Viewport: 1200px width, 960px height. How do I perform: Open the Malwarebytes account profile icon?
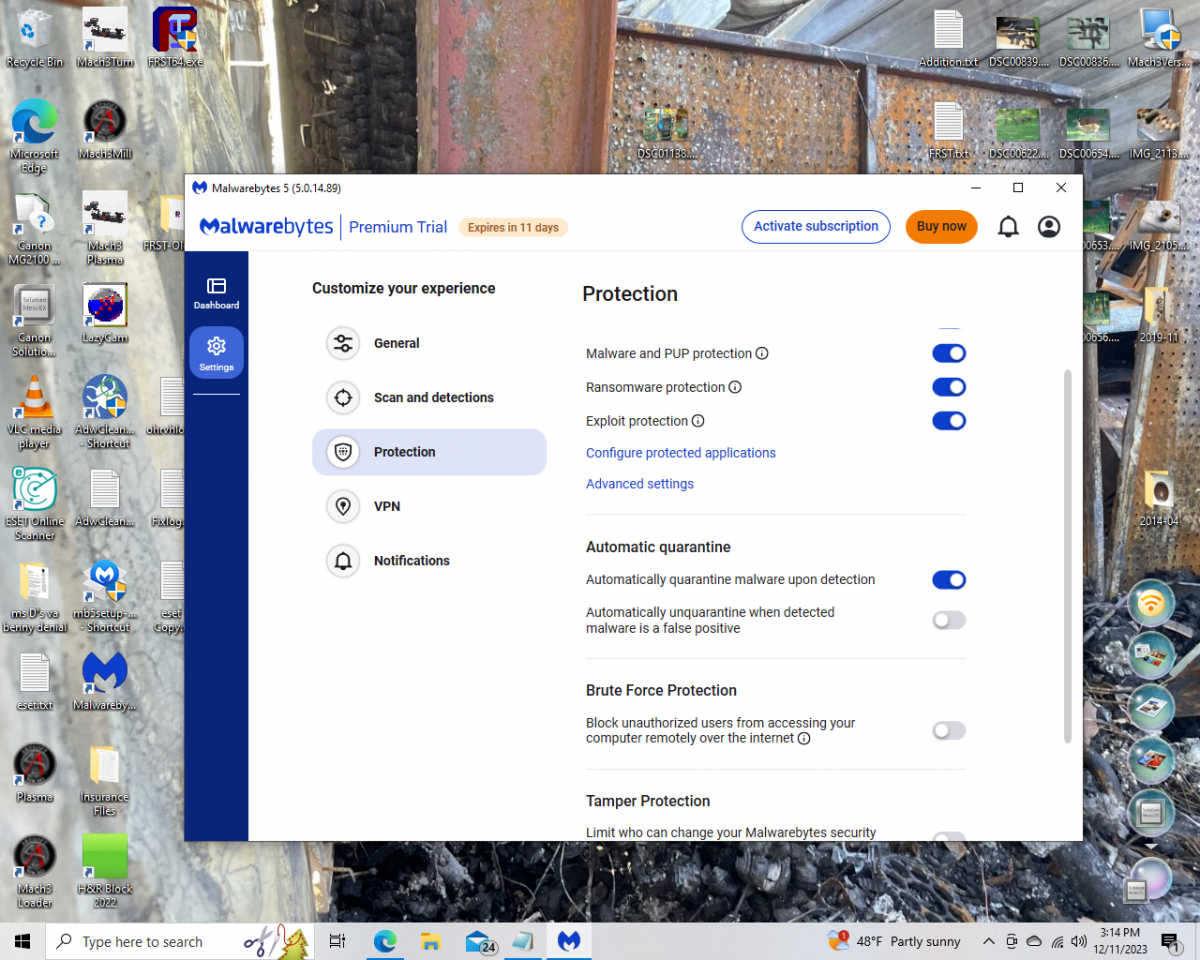pyautogui.click(x=1049, y=227)
